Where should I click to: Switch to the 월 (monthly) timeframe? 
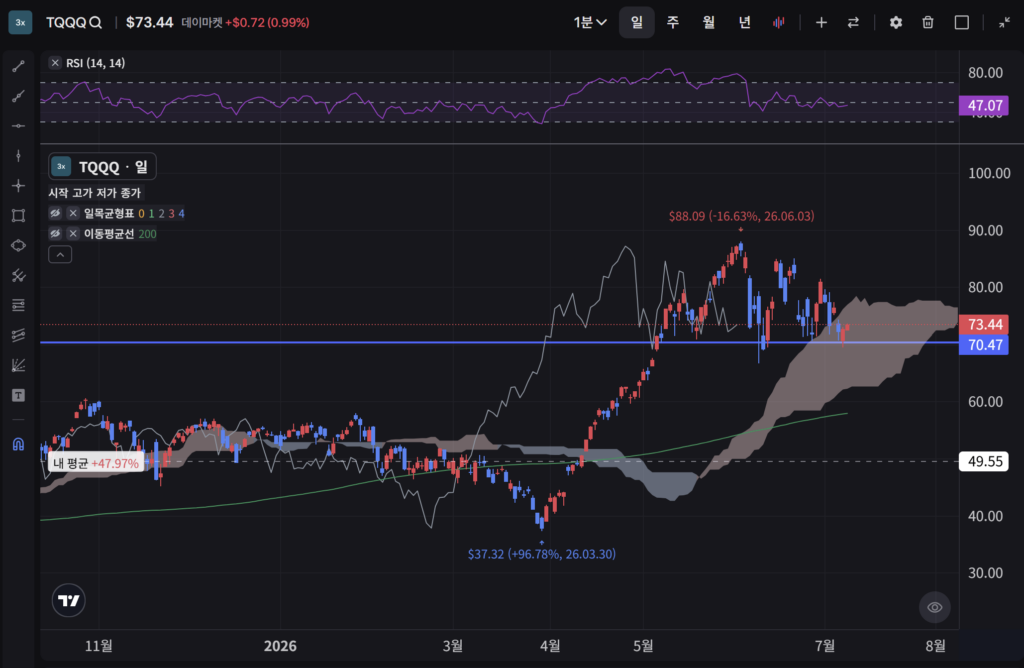[x=709, y=22]
